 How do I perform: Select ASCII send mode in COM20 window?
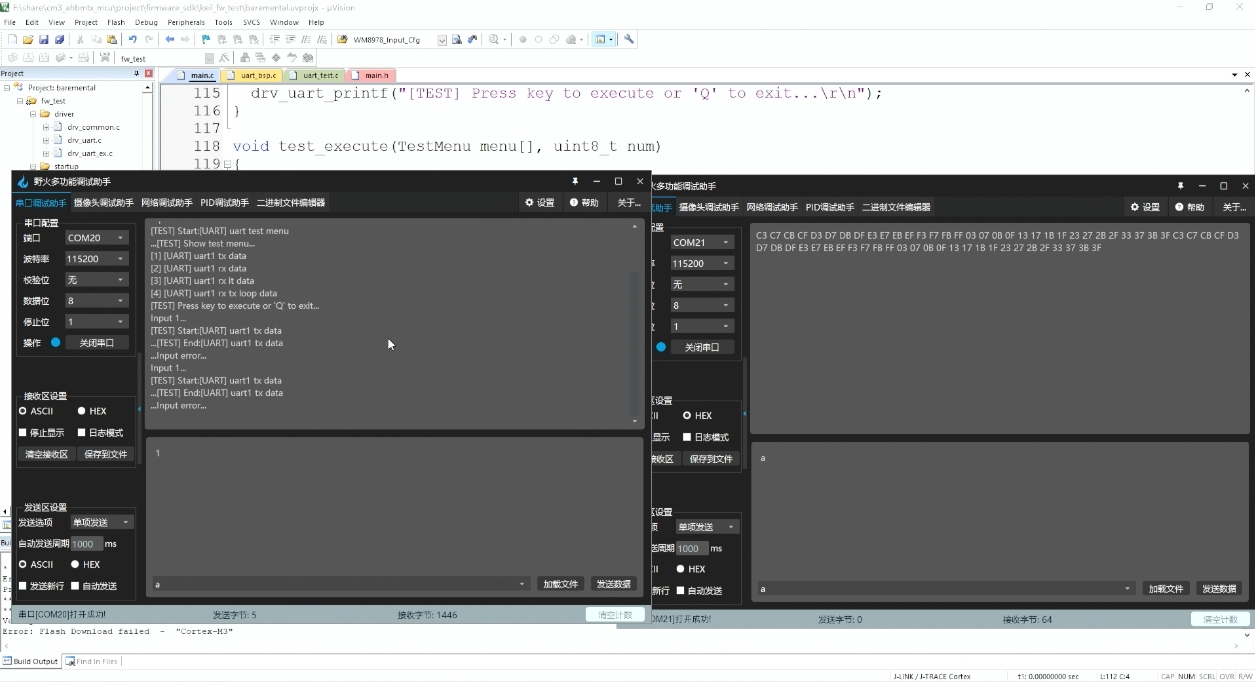tap(36, 564)
